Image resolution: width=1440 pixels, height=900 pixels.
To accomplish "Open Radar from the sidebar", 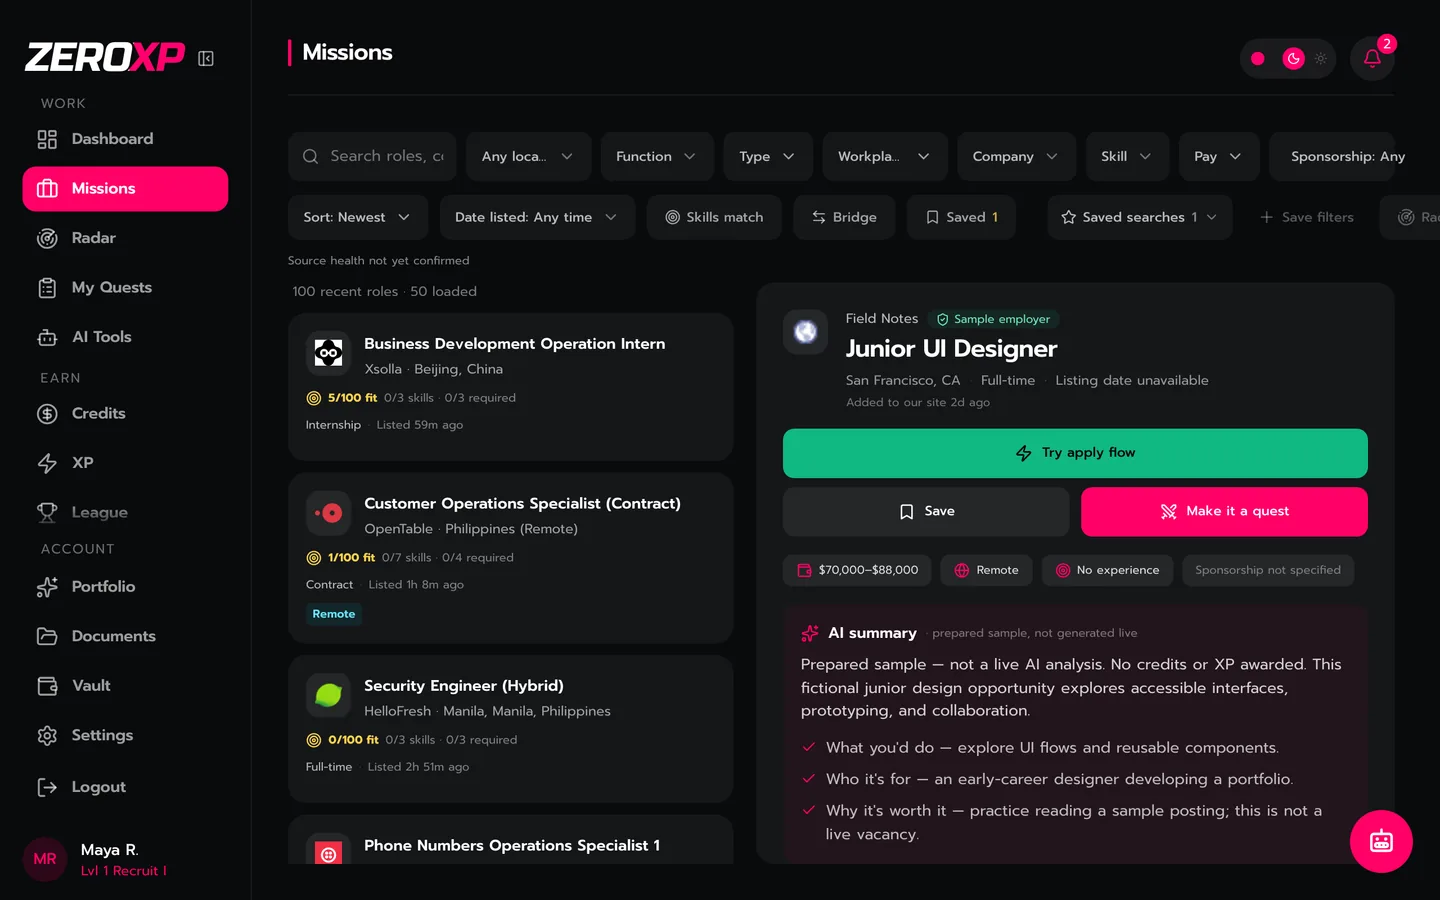I will (125, 238).
